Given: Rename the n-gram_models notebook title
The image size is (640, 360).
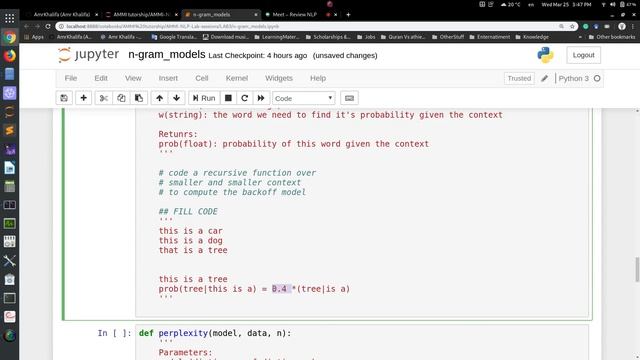Looking at the screenshot, I should [167, 55].
